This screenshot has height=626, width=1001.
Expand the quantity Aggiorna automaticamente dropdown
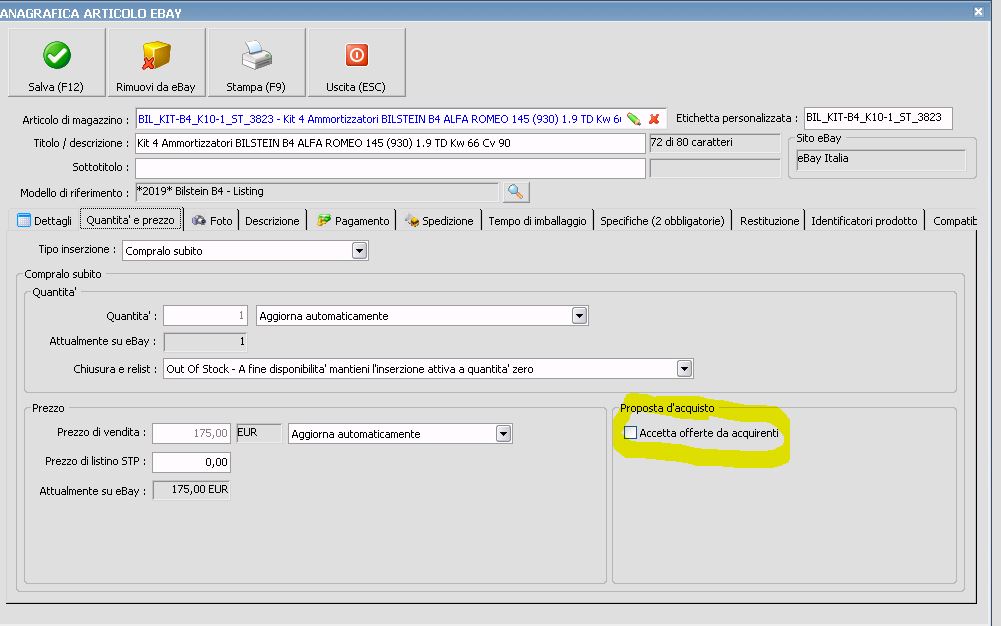click(579, 316)
